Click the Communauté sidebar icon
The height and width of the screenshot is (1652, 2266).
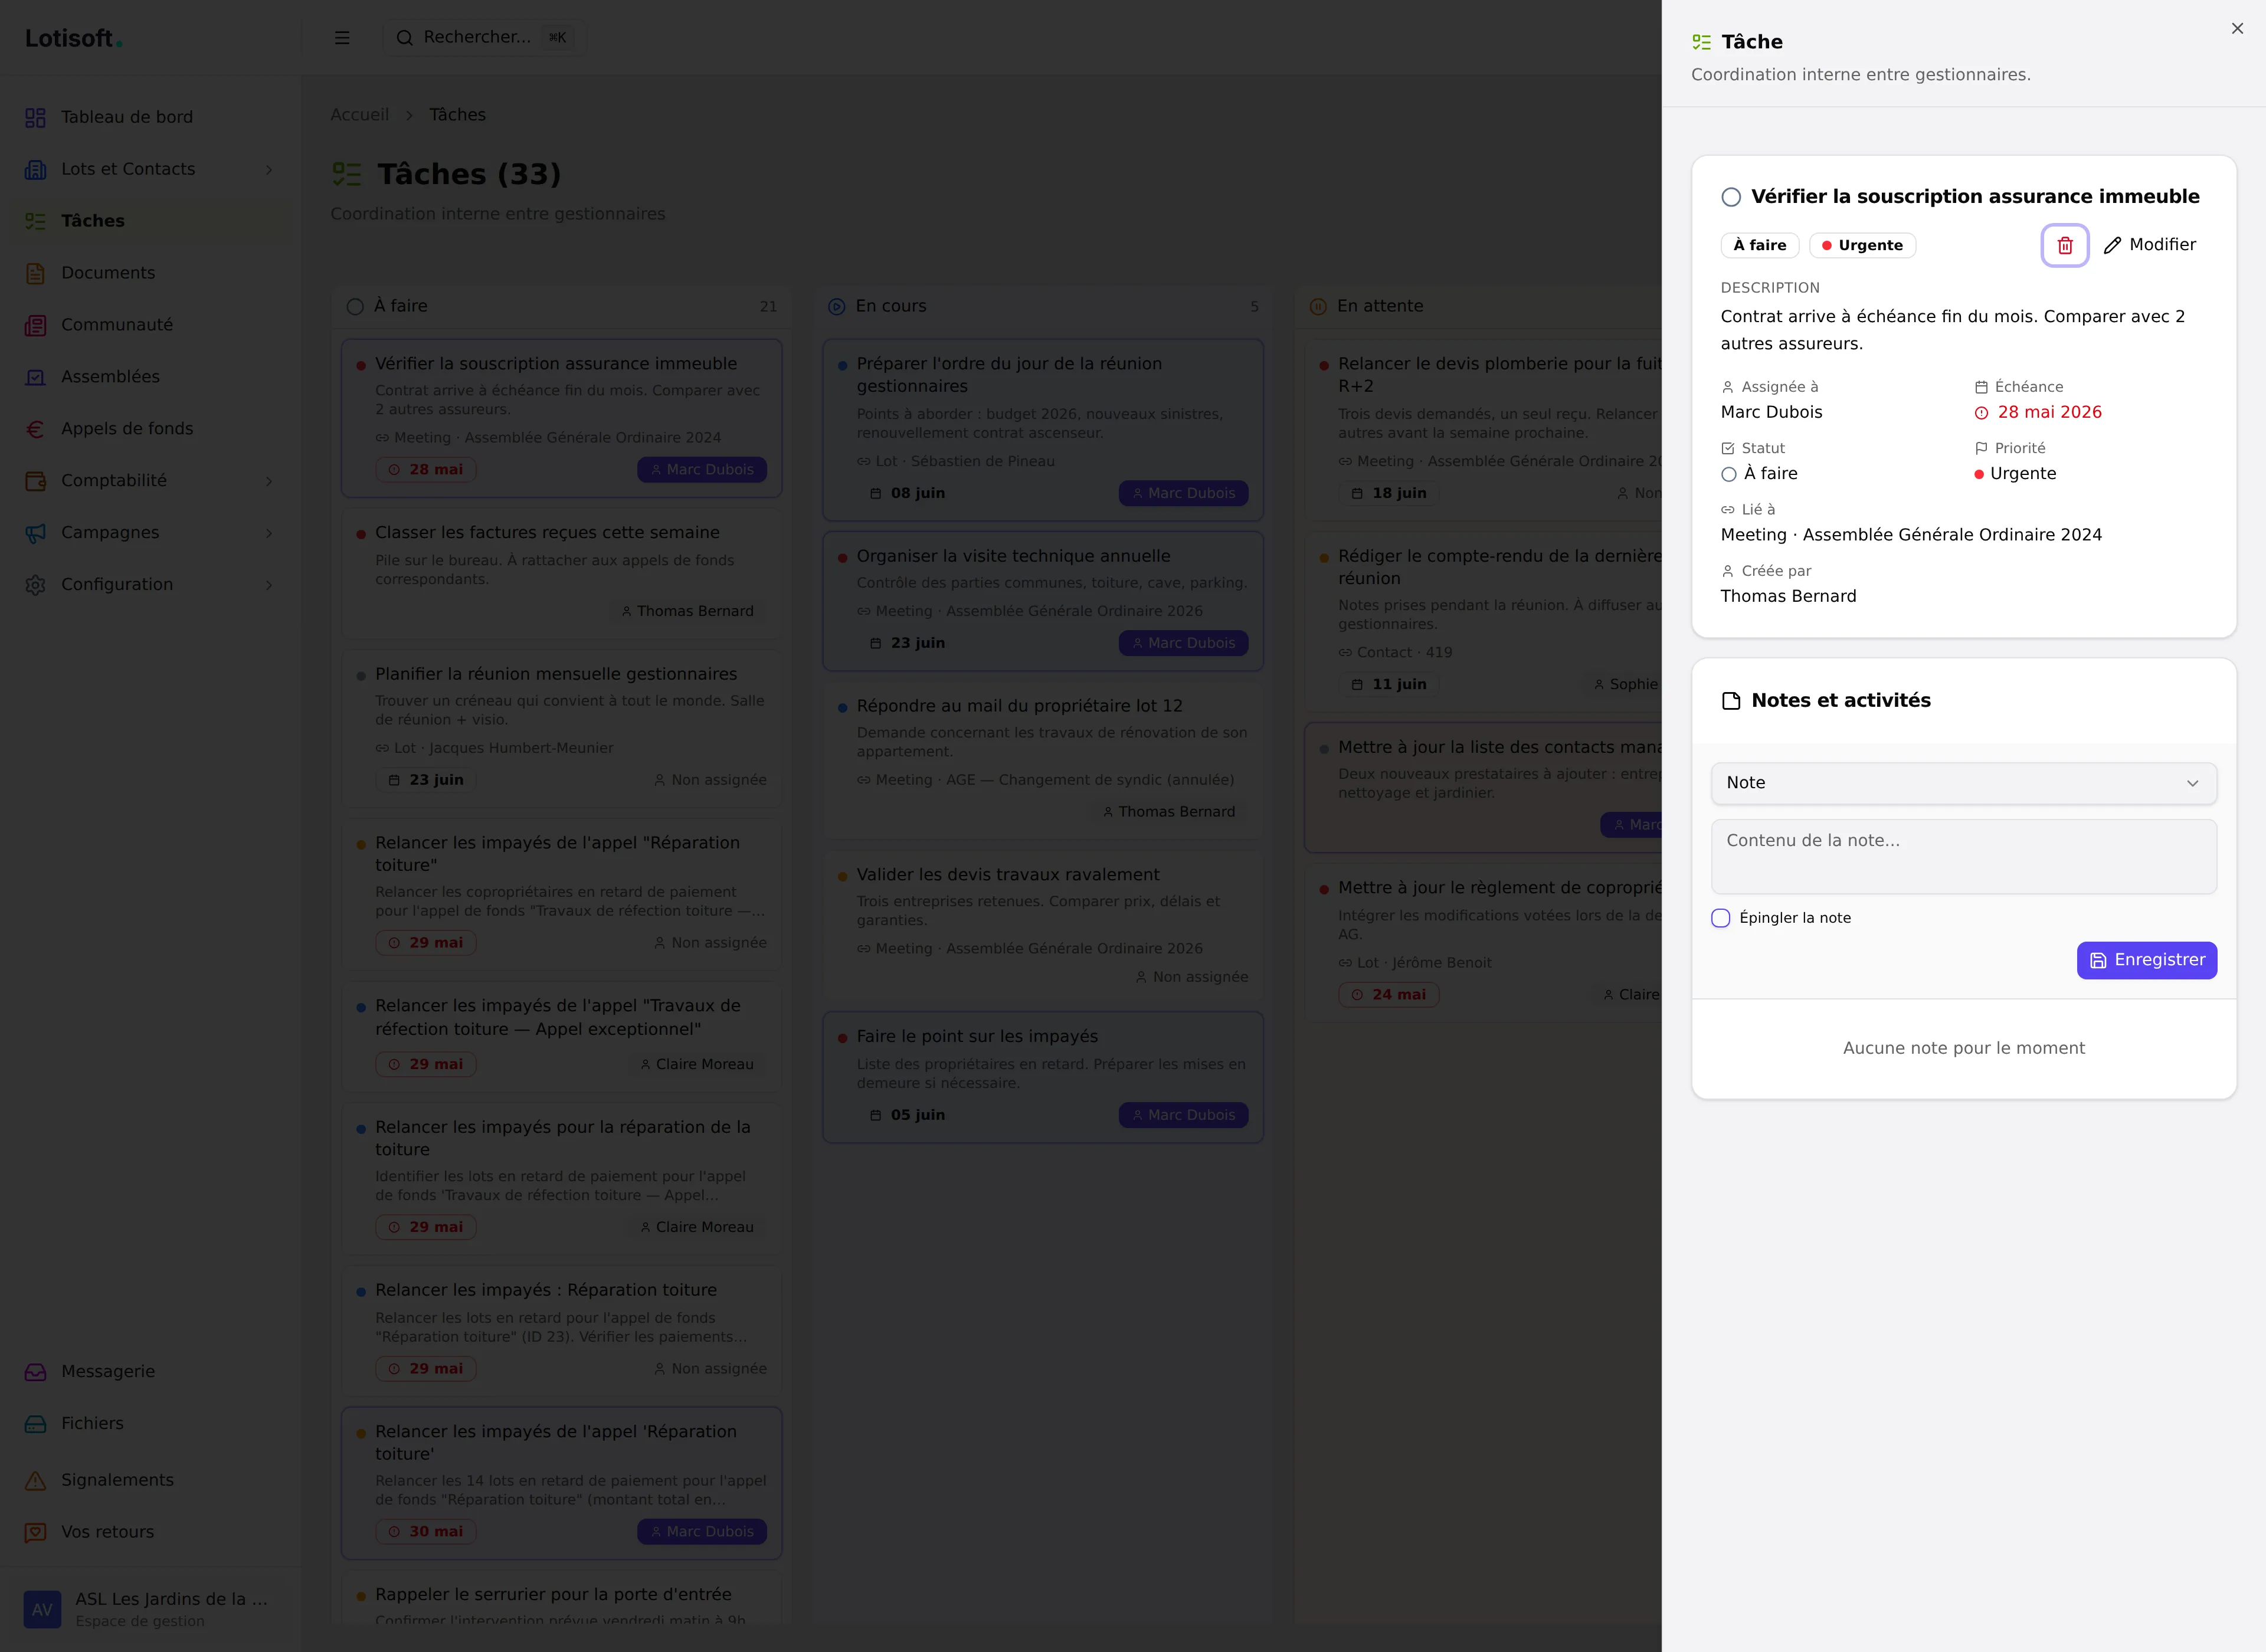(36, 325)
